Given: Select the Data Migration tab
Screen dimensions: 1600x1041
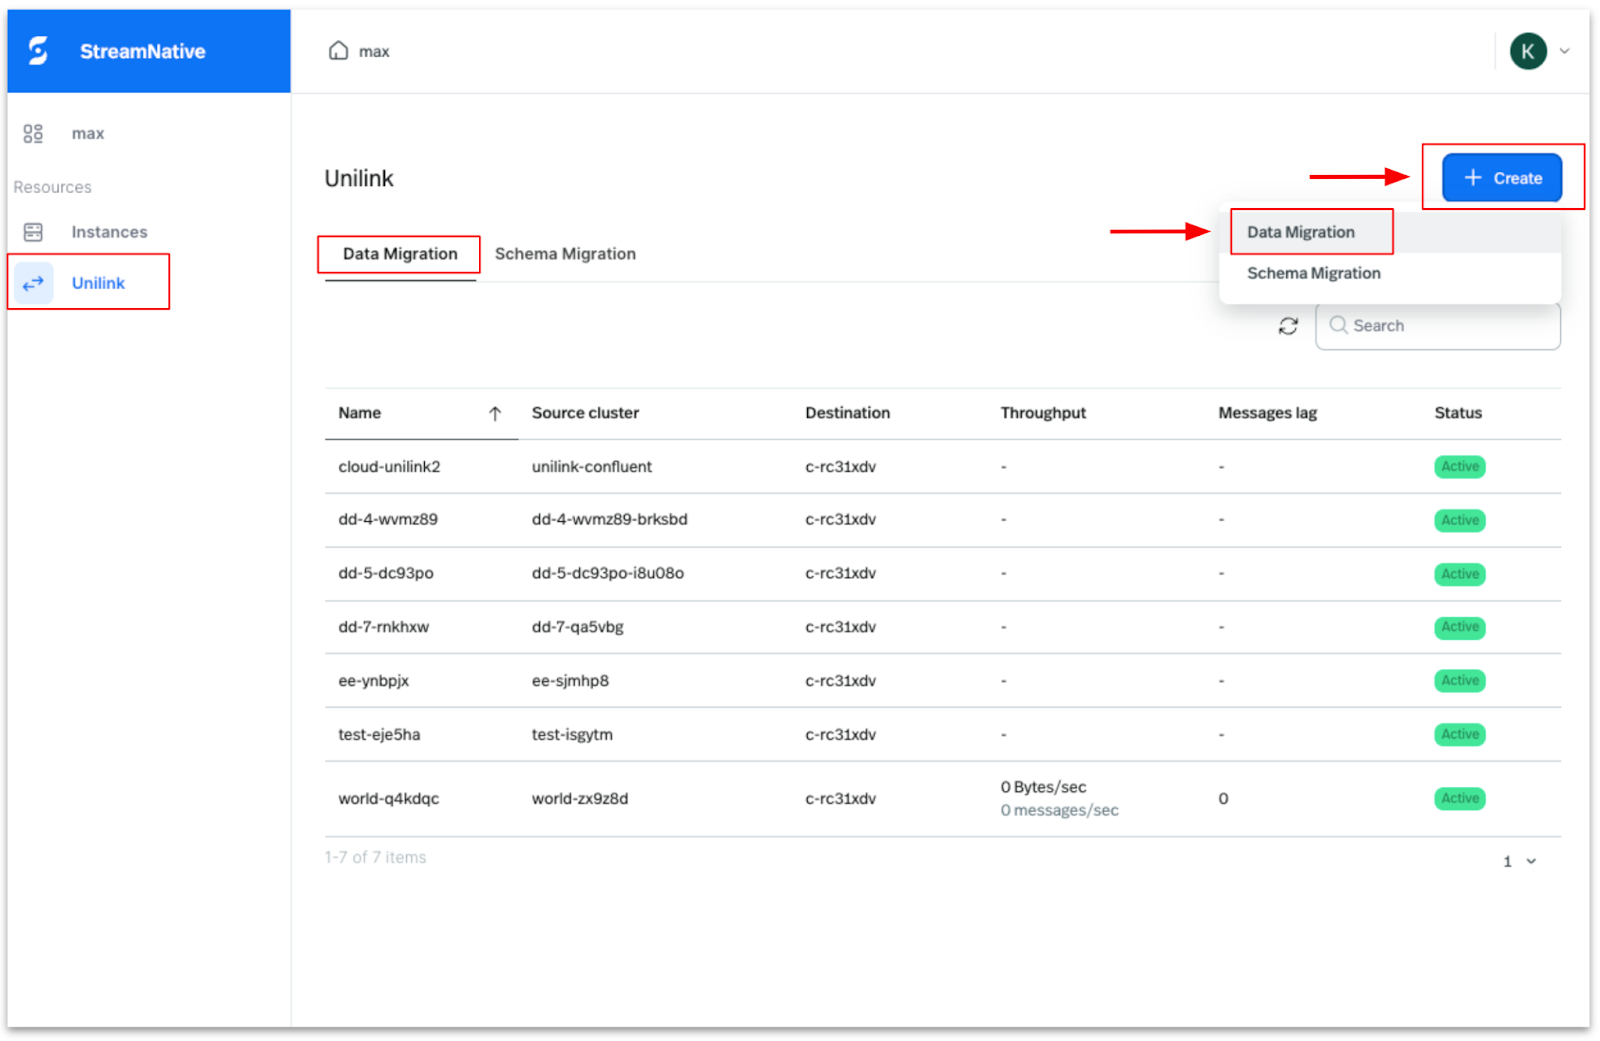Looking at the screenshot, I should [400, 254].
